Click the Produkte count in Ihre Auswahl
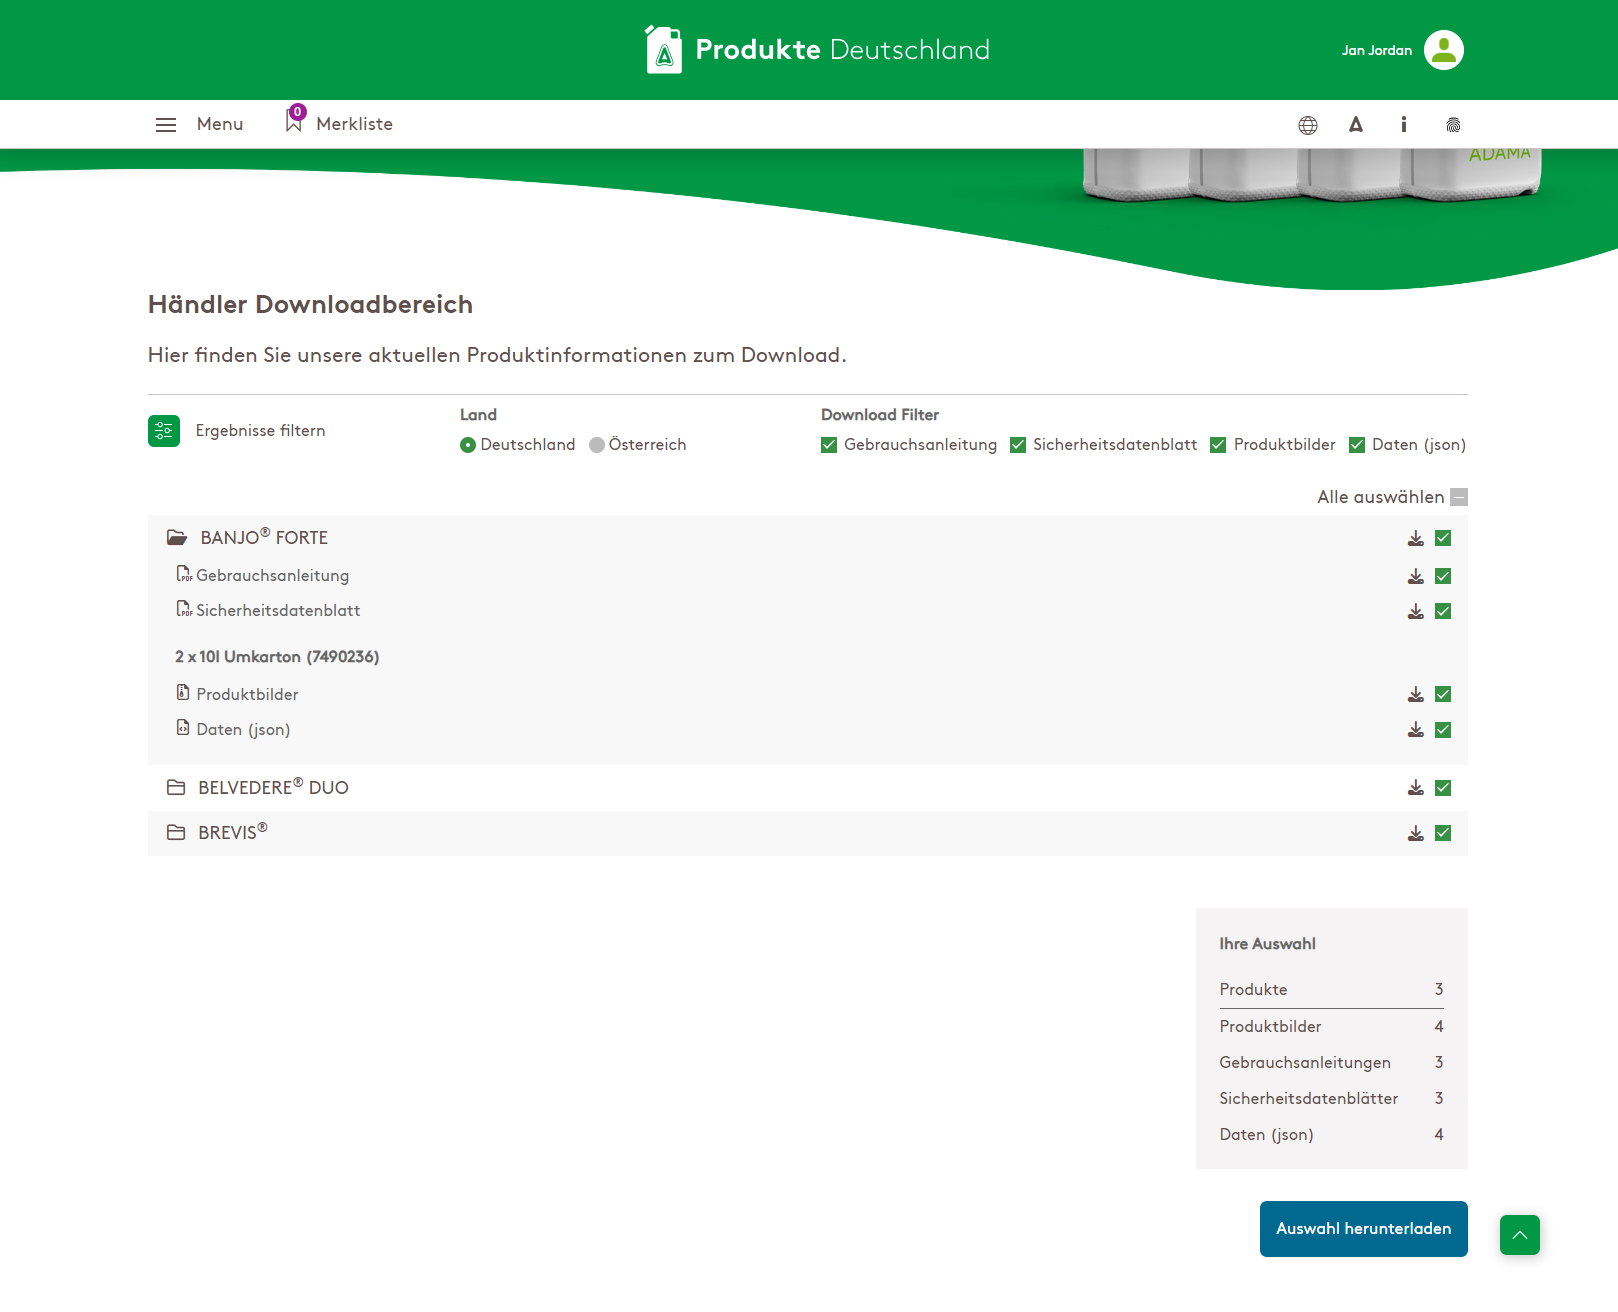Viewport: 1618px width, 1312px height. pos(1439,989)
